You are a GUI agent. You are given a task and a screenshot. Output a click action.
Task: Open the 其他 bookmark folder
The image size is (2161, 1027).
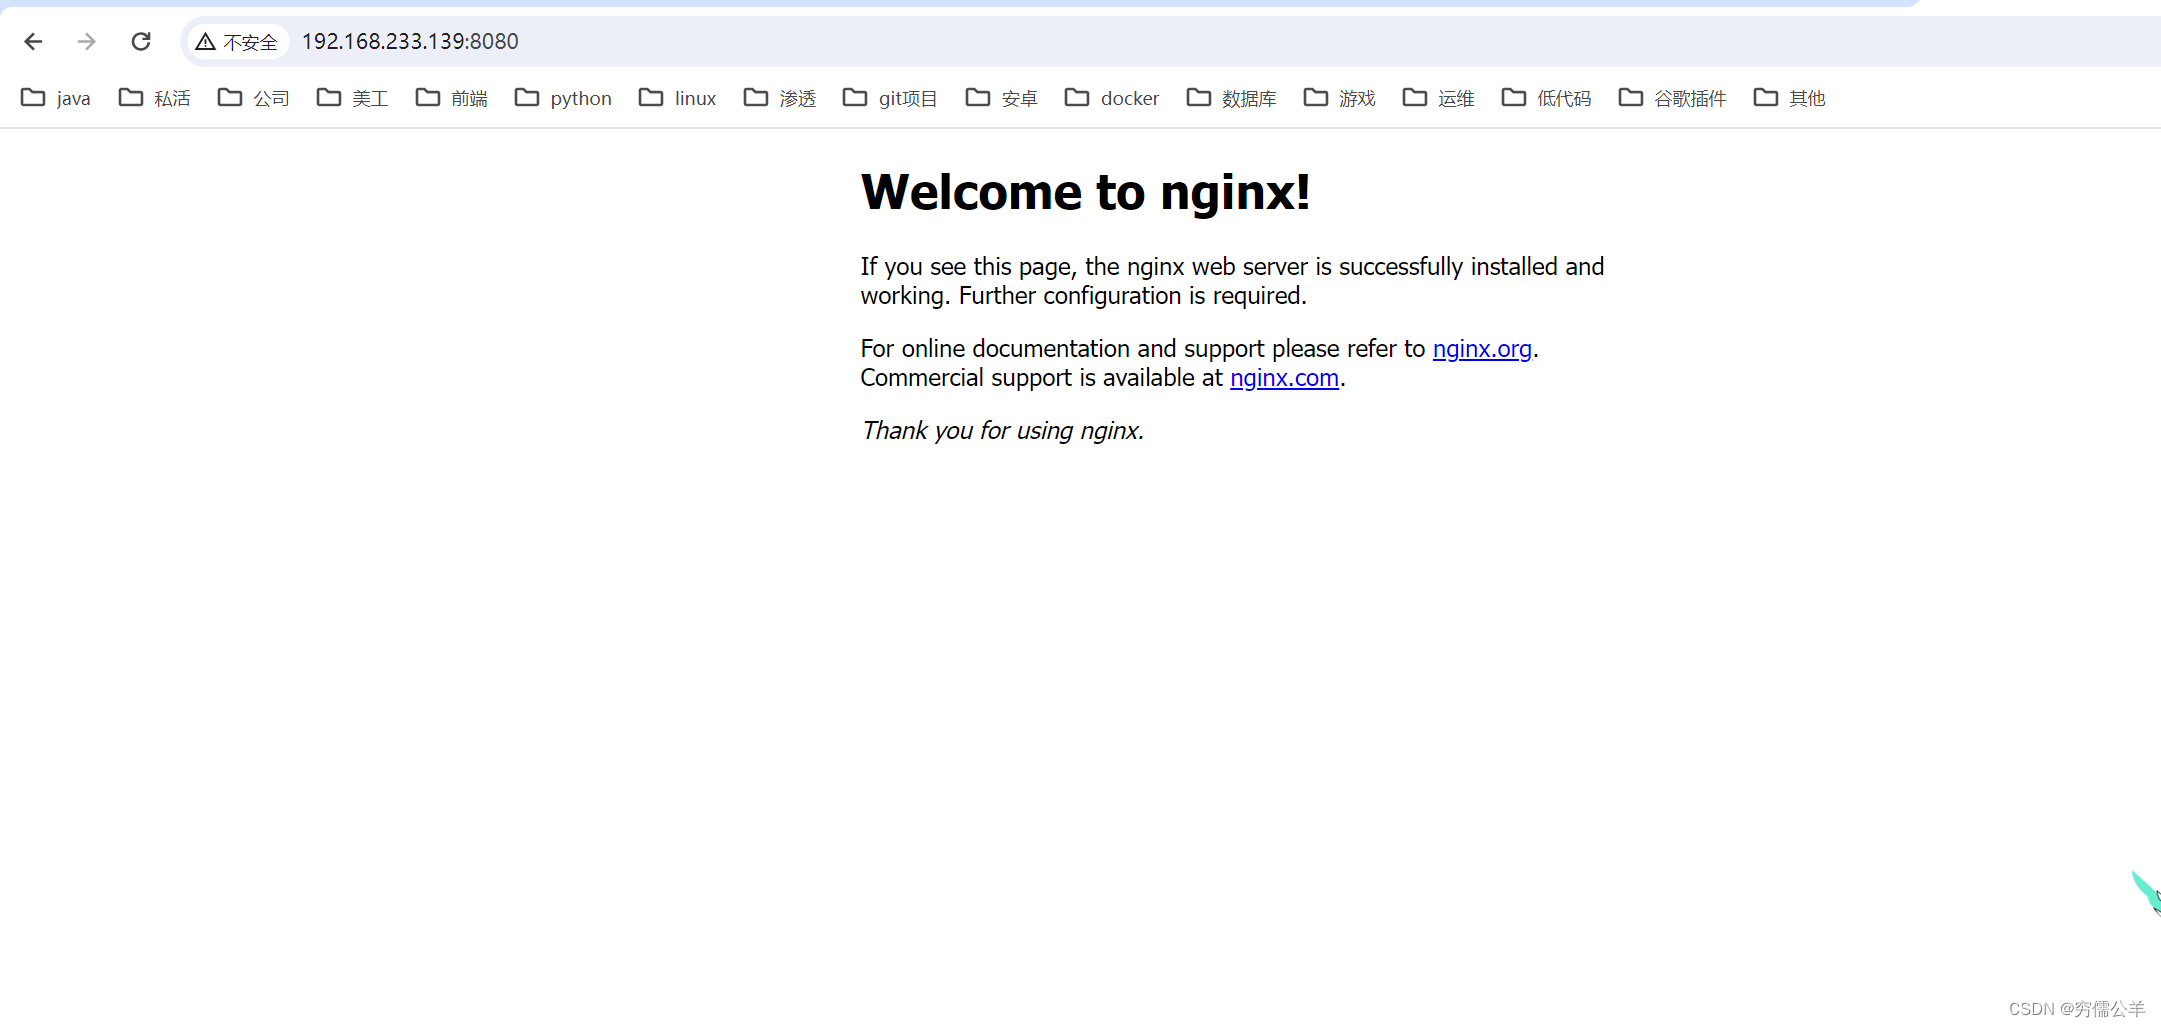(x=1790, y=98)
